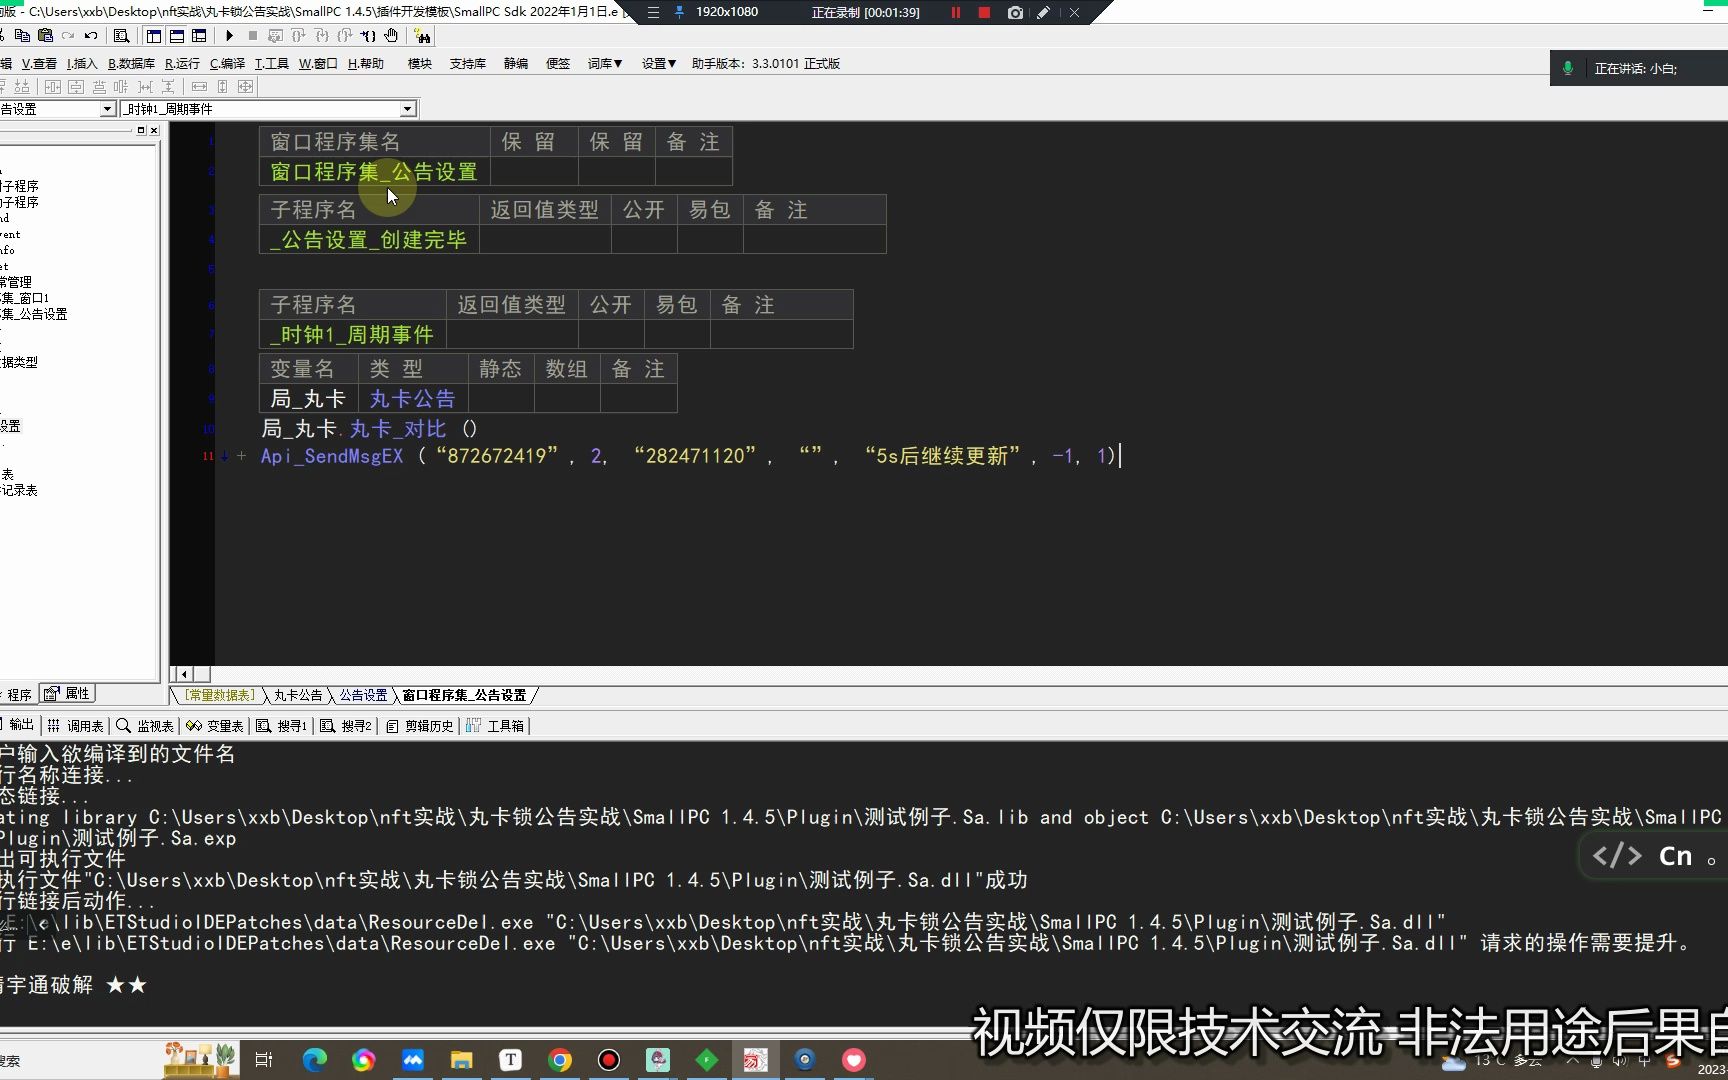Open the Find/search document icon

122,36
